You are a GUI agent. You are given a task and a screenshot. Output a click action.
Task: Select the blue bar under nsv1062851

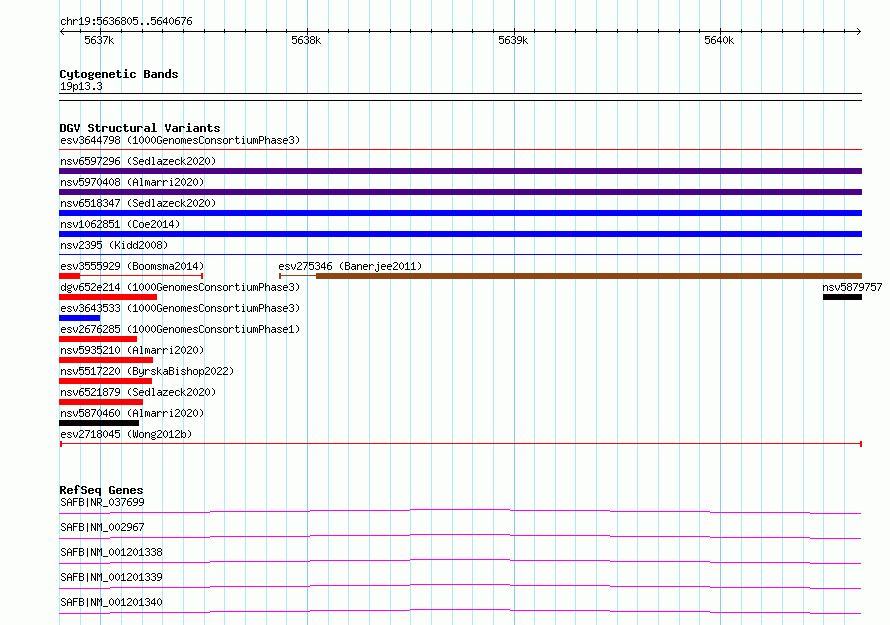click(460, 234)
